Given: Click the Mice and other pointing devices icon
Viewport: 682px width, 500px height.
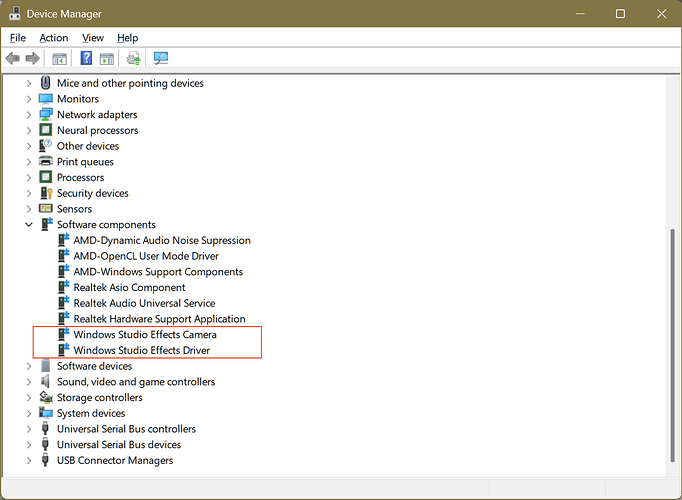Looking at the screenshot, I should (46, 83).
